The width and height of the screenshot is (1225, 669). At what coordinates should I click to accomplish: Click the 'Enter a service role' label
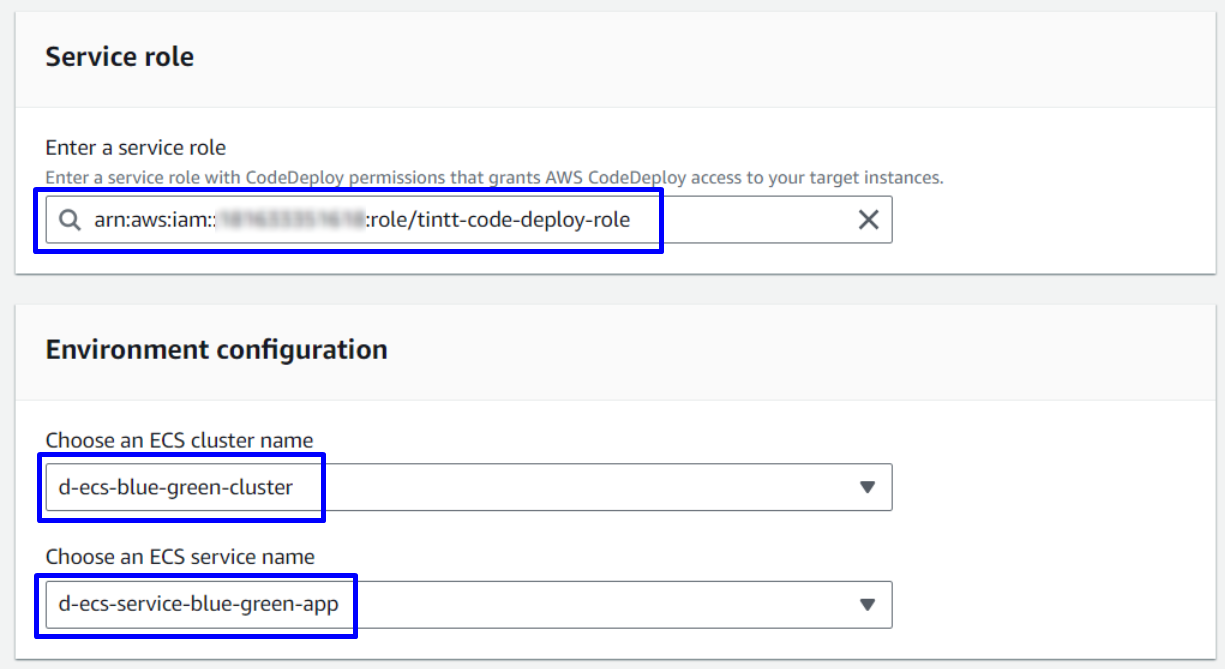click(136, 148)
